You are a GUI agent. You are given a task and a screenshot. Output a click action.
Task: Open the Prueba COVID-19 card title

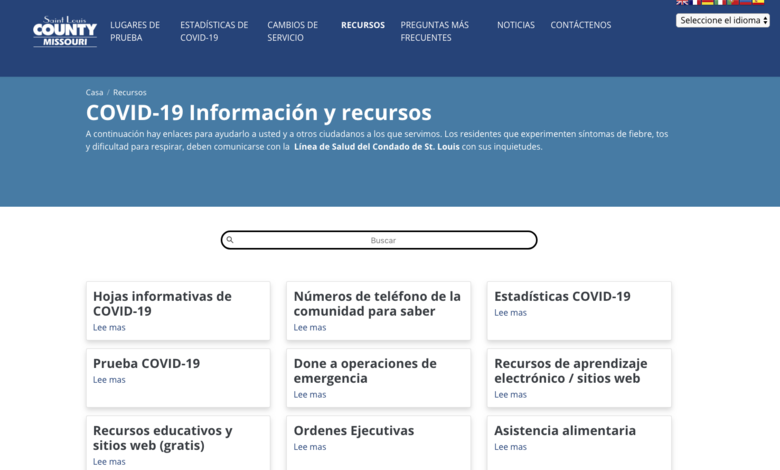(x=146, y=363)
